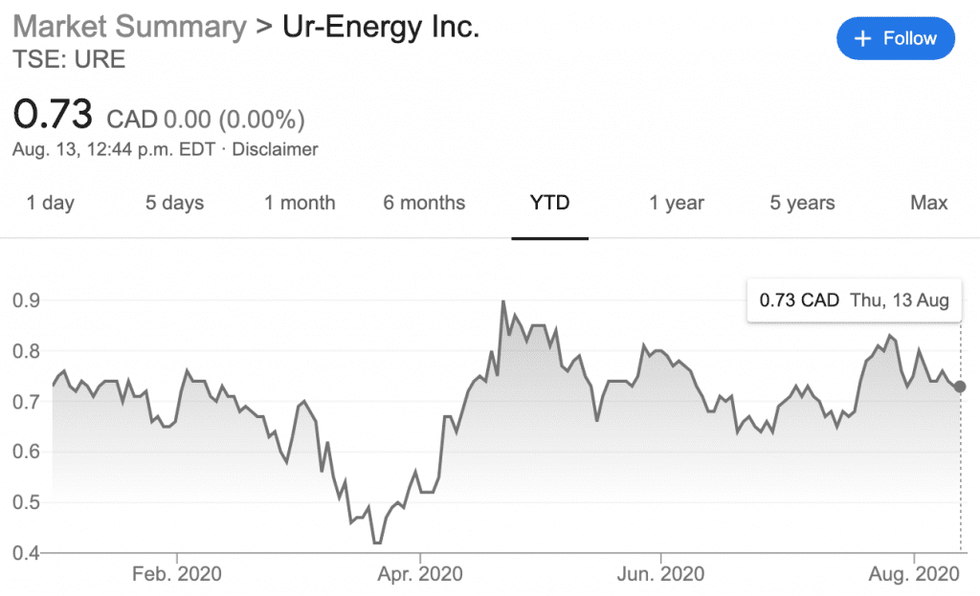Click the Aug. 2020 axis label
Image resolution: width=980 pixels, height=596 pixels.
click(914, 575)
